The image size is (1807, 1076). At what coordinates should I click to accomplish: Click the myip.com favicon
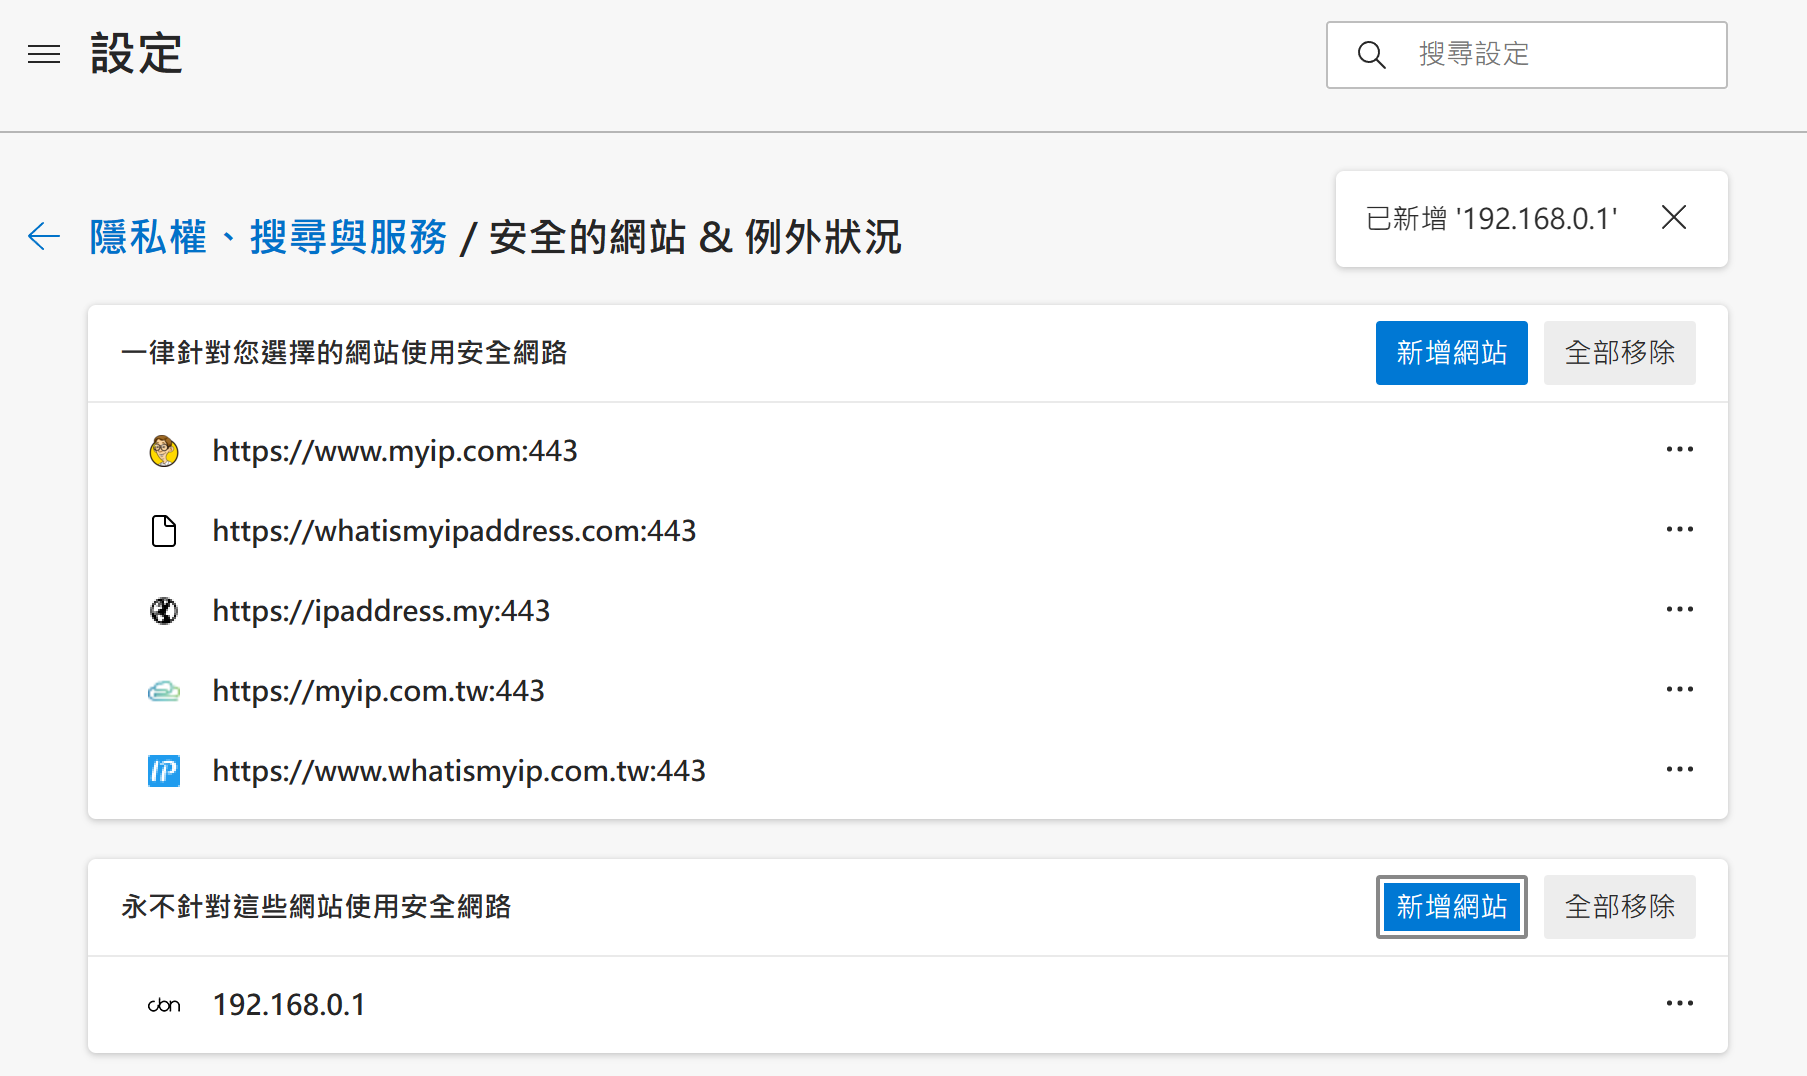point(164,451)
